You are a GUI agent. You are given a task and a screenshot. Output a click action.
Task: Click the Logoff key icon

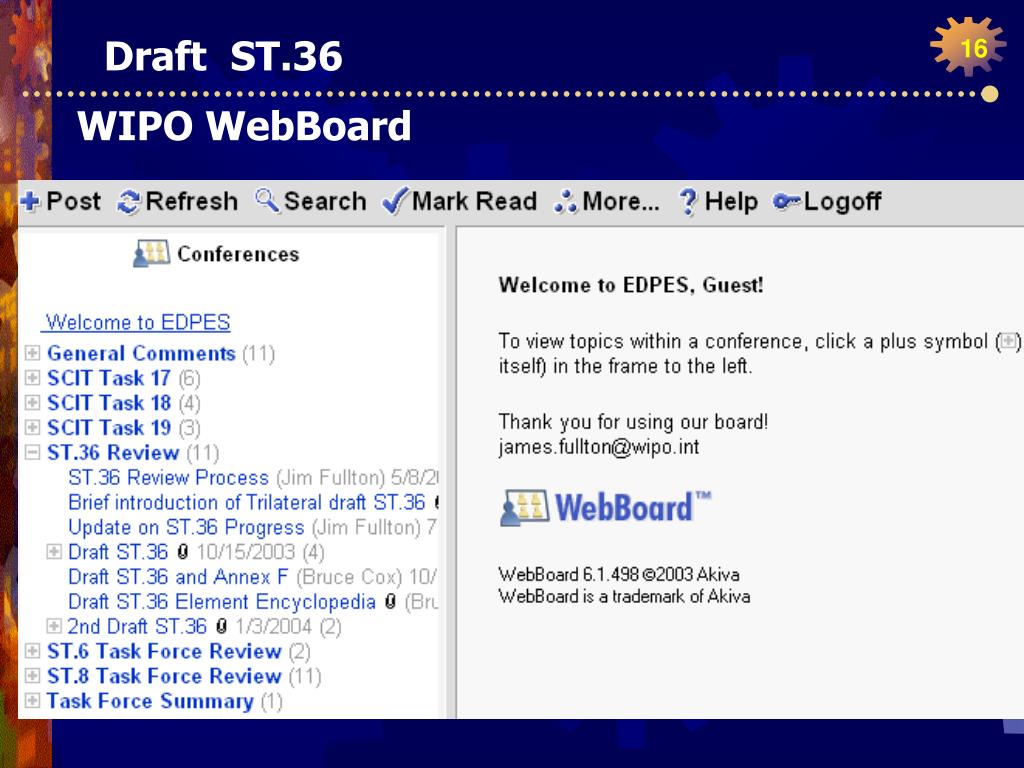(x=786, y=201)
